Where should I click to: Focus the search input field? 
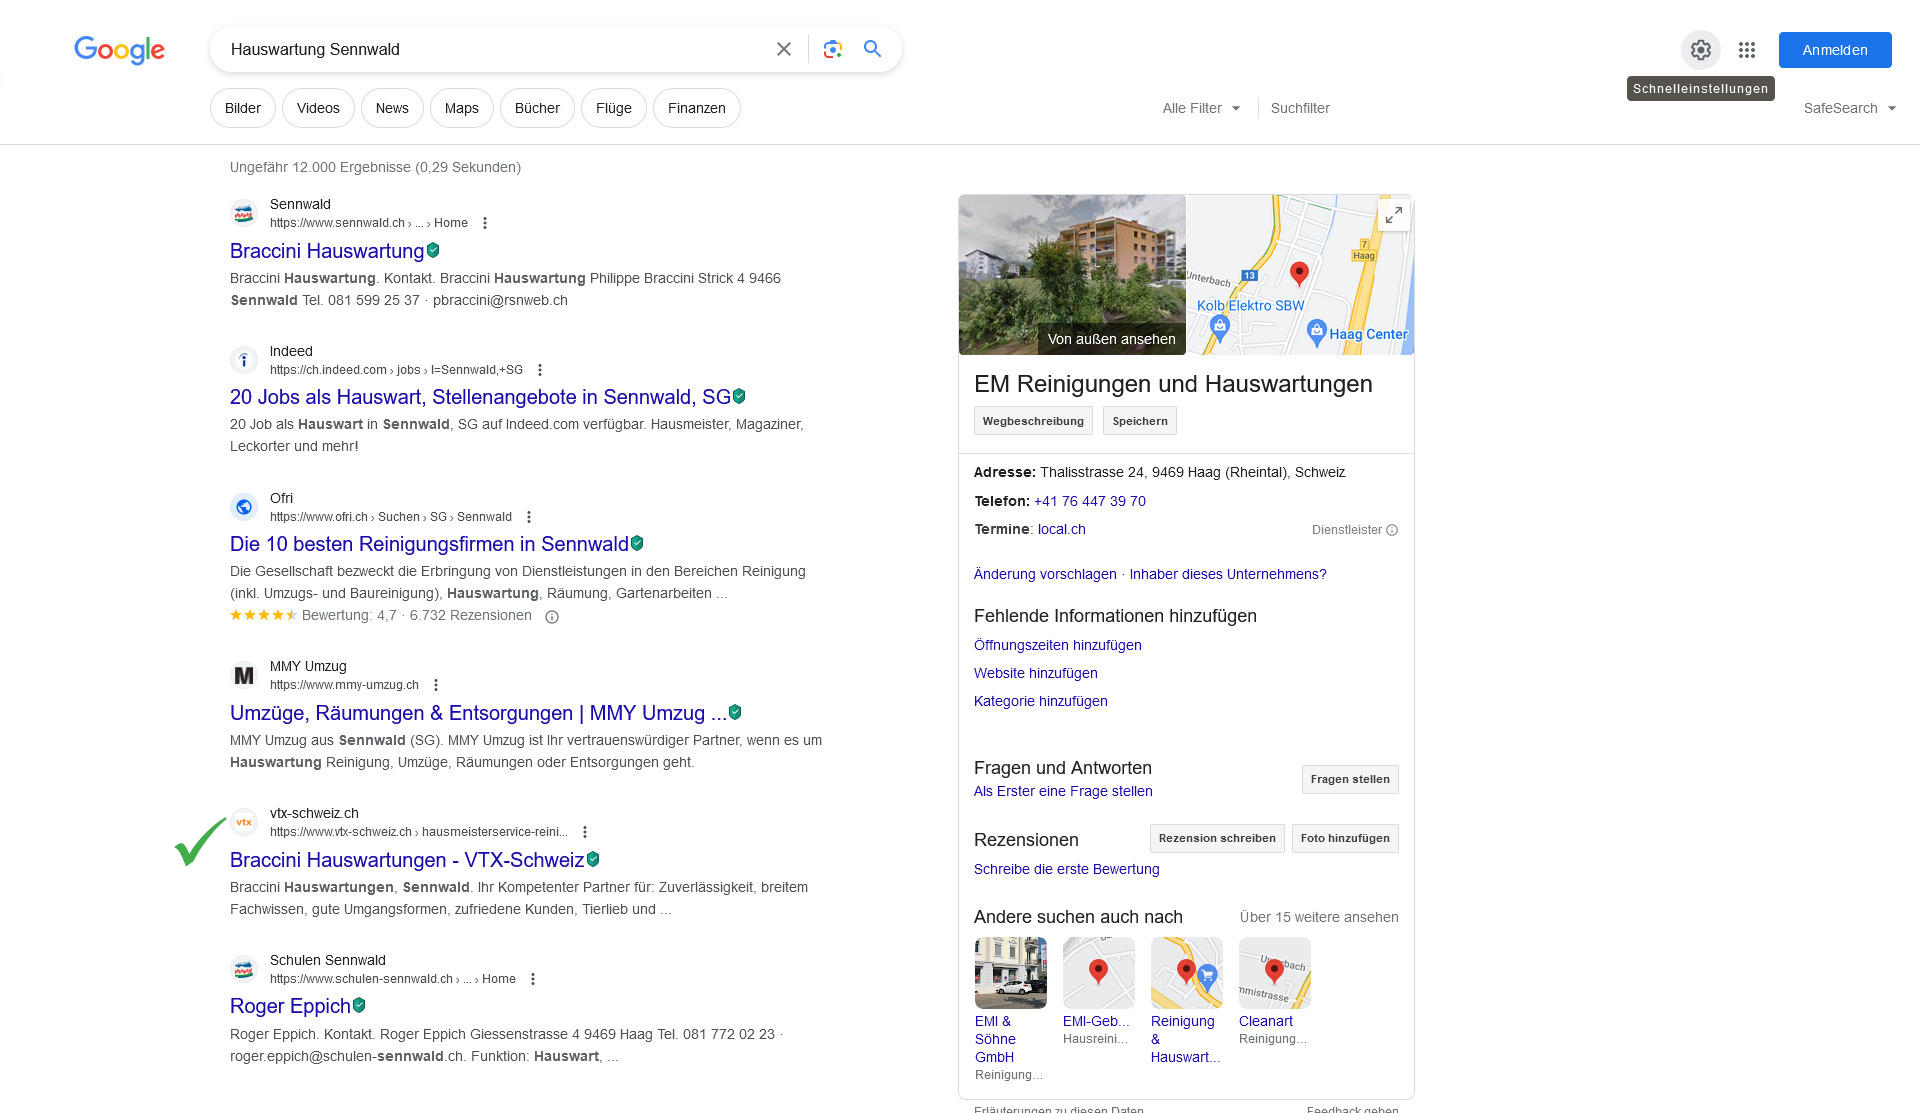click(x=495, y=49)
